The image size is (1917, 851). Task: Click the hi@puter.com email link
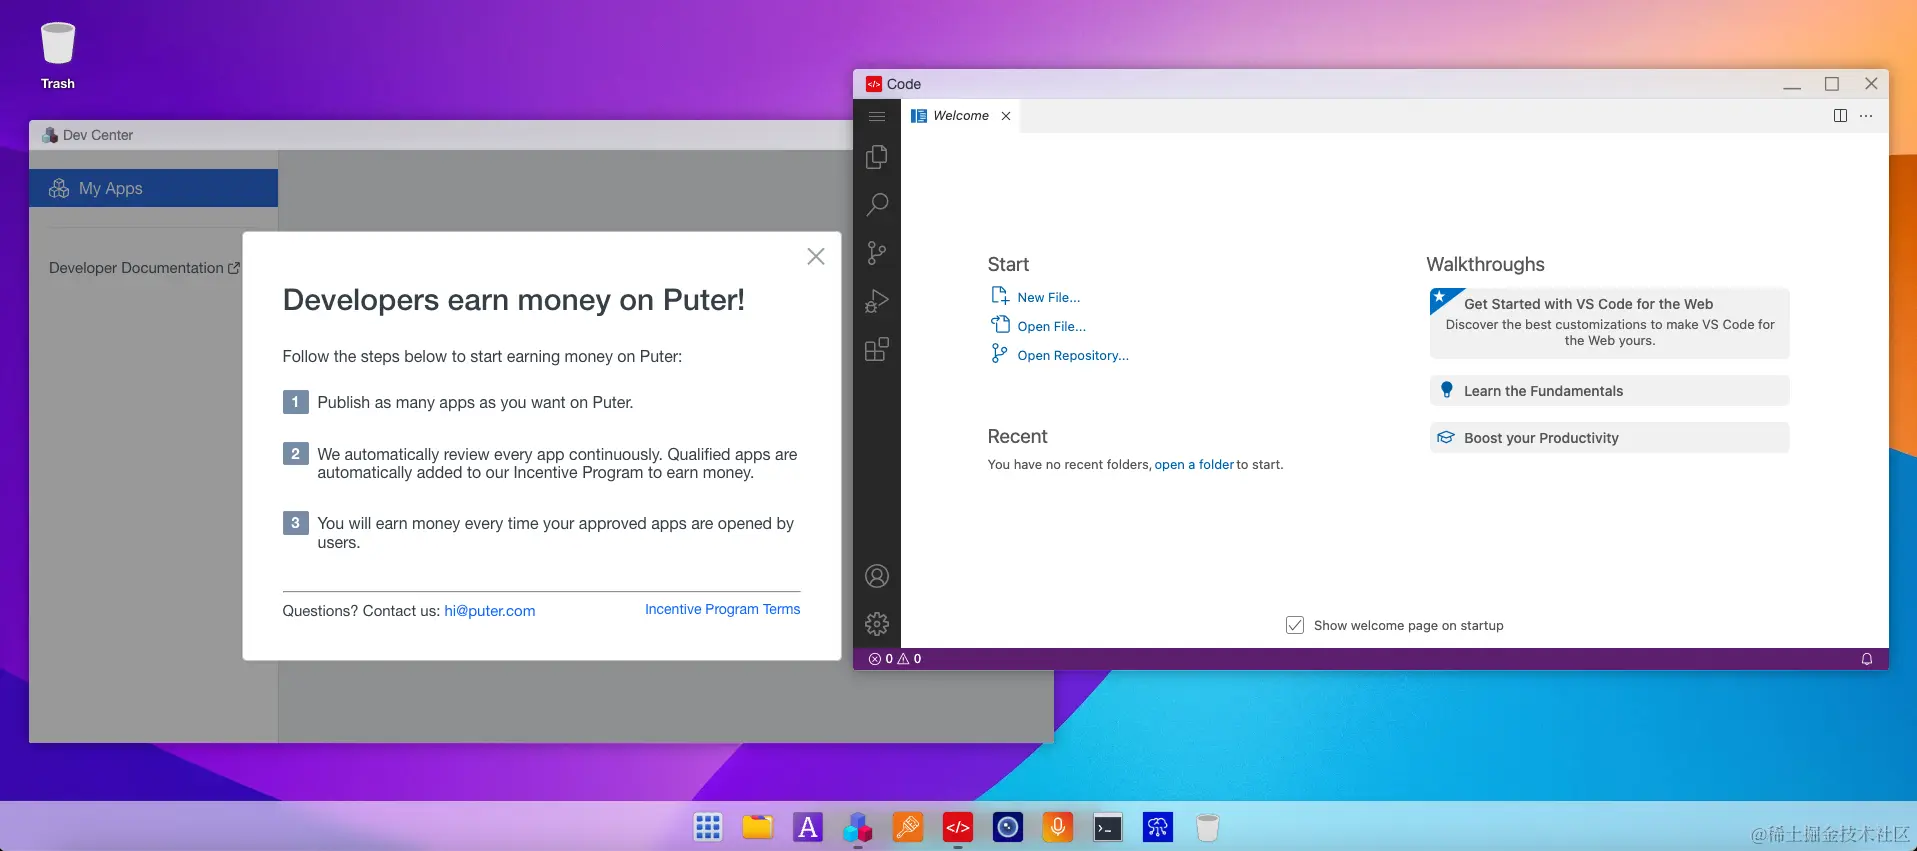[489, 611]
